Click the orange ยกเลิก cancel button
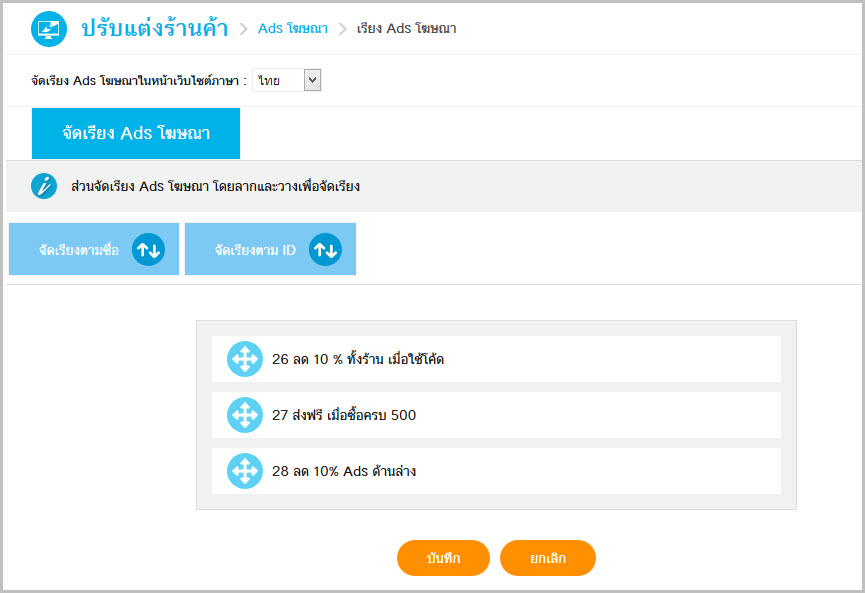Viewport: 865px width, 593px height. (x=548, y=558)
